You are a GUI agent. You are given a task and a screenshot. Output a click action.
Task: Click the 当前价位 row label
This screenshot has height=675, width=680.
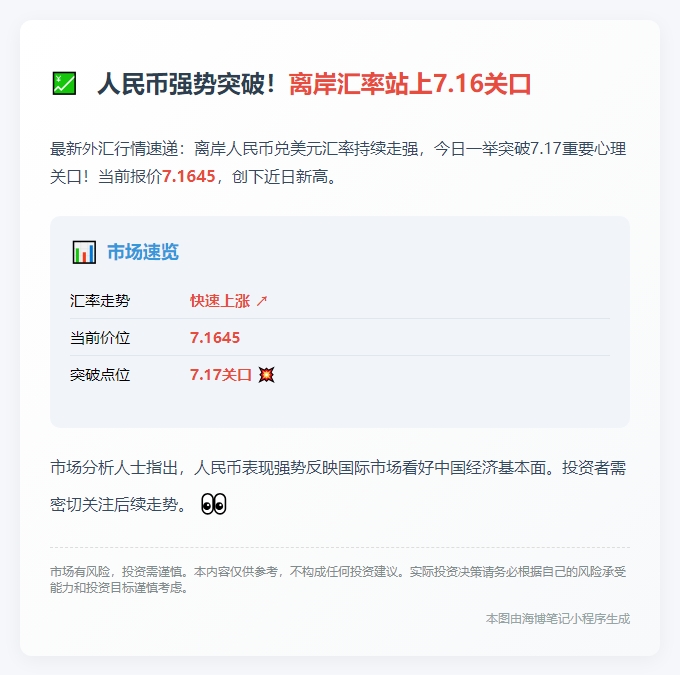pos(100,338)
